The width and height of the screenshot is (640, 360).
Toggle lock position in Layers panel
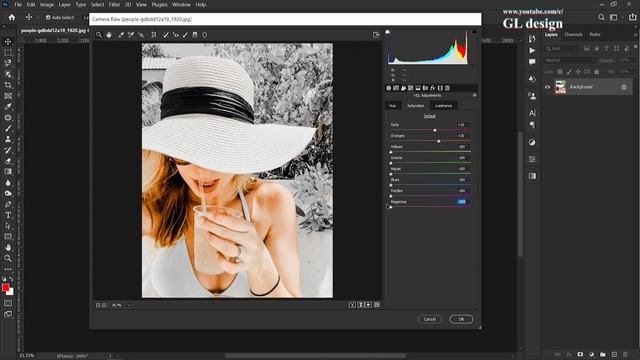[x=578, y=72]
